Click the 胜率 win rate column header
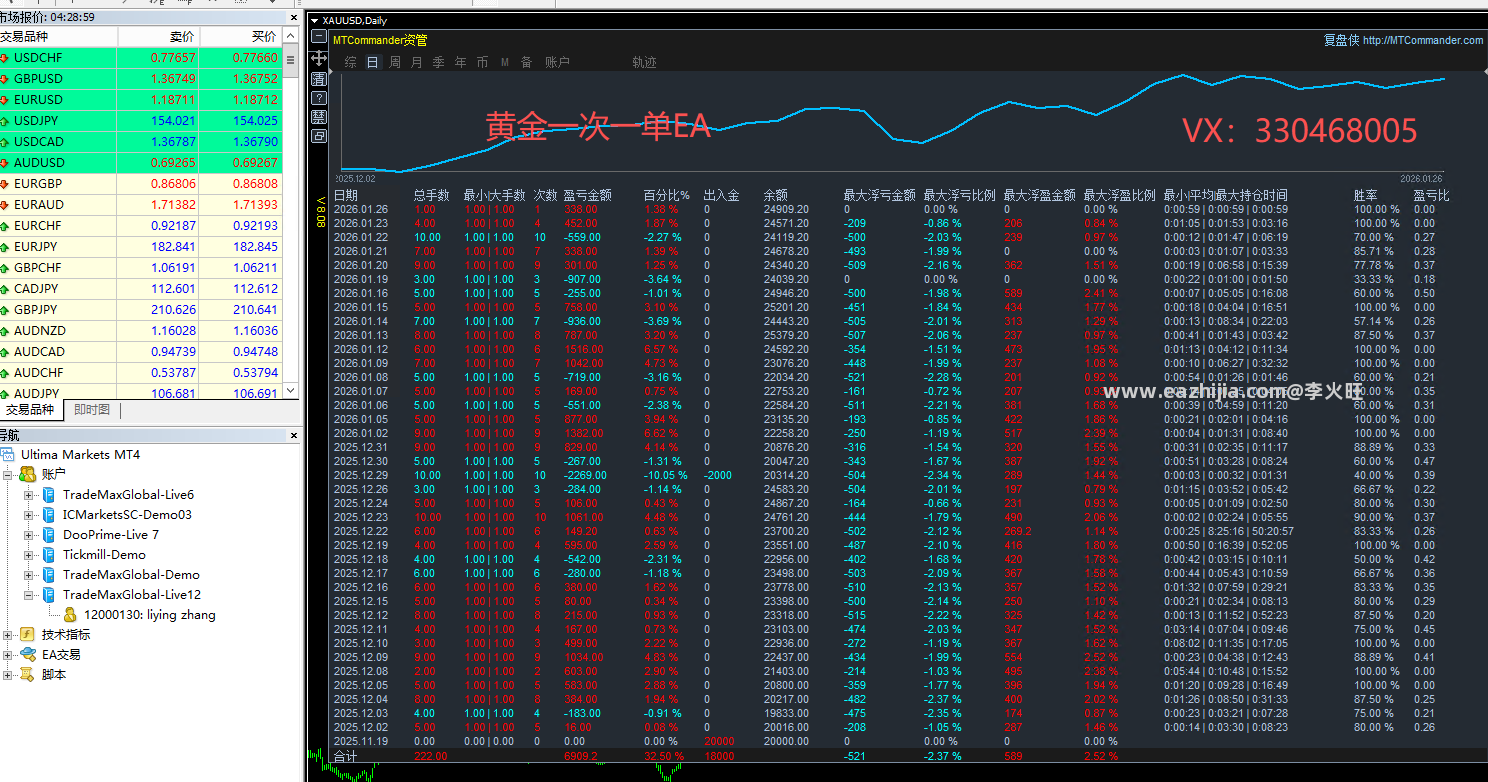 (x=1365, y=195)
